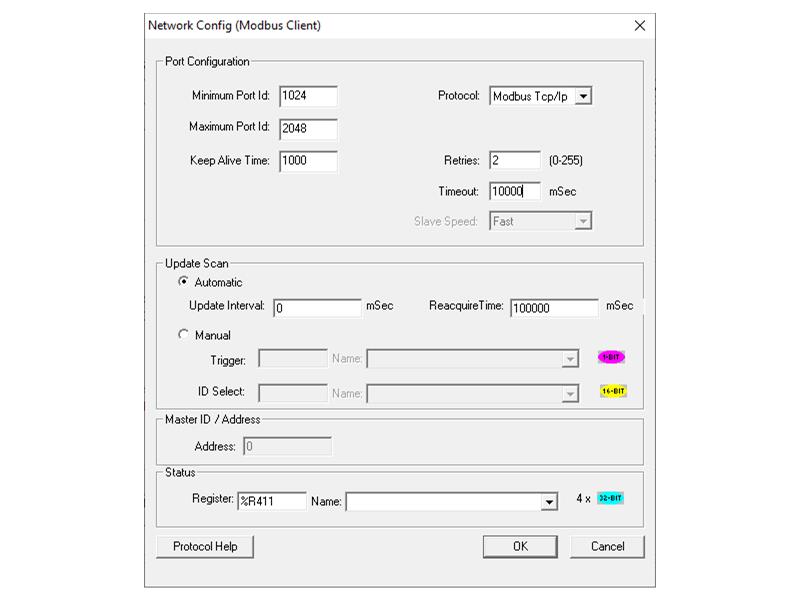Click the Timeout input field
This screenshot has width=800, height=600.
click(x=515, y=191)
